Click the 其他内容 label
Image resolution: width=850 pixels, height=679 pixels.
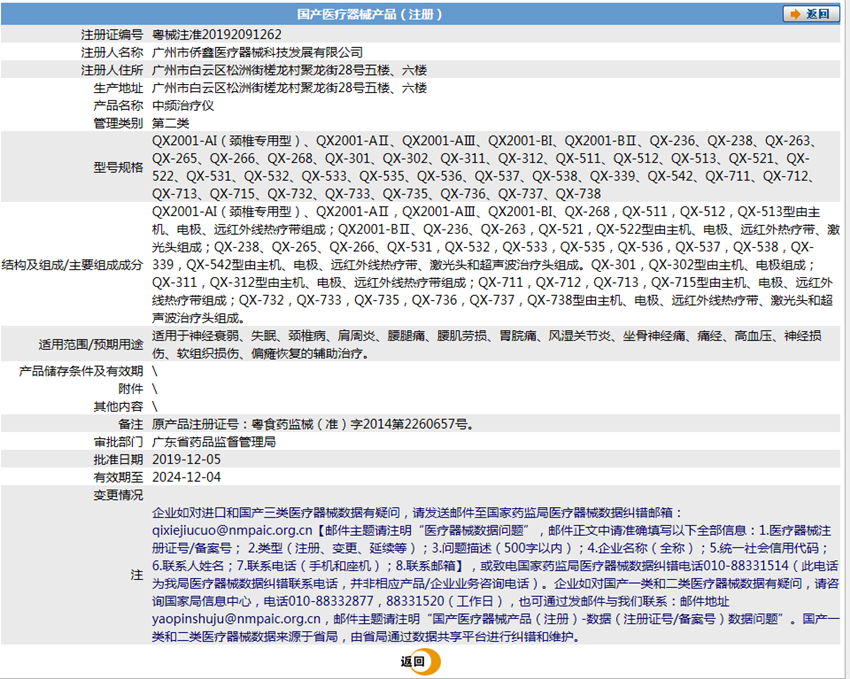pyautogui.click(x=118, y=406)
